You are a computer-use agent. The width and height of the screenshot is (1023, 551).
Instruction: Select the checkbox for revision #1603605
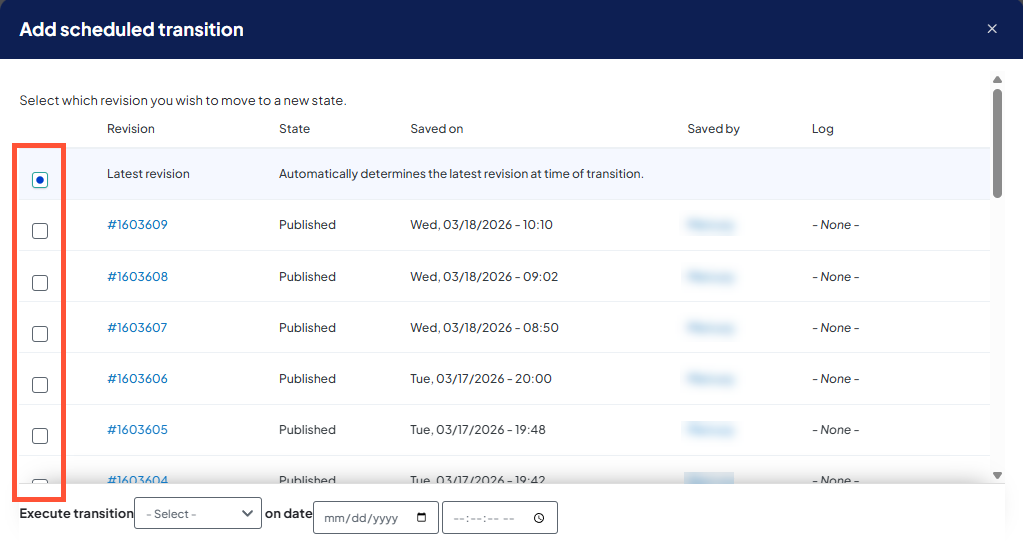pyautogui.click(x=40, y=436)
